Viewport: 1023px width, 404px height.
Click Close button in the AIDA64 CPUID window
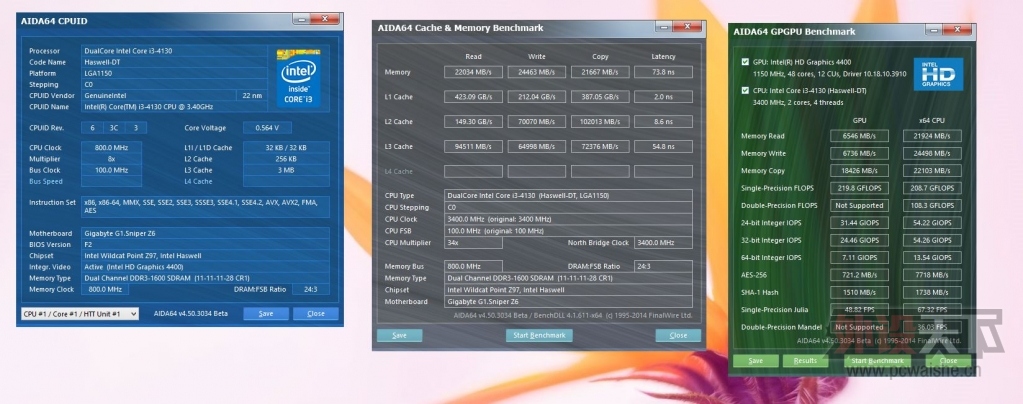[x=316, y=313]
